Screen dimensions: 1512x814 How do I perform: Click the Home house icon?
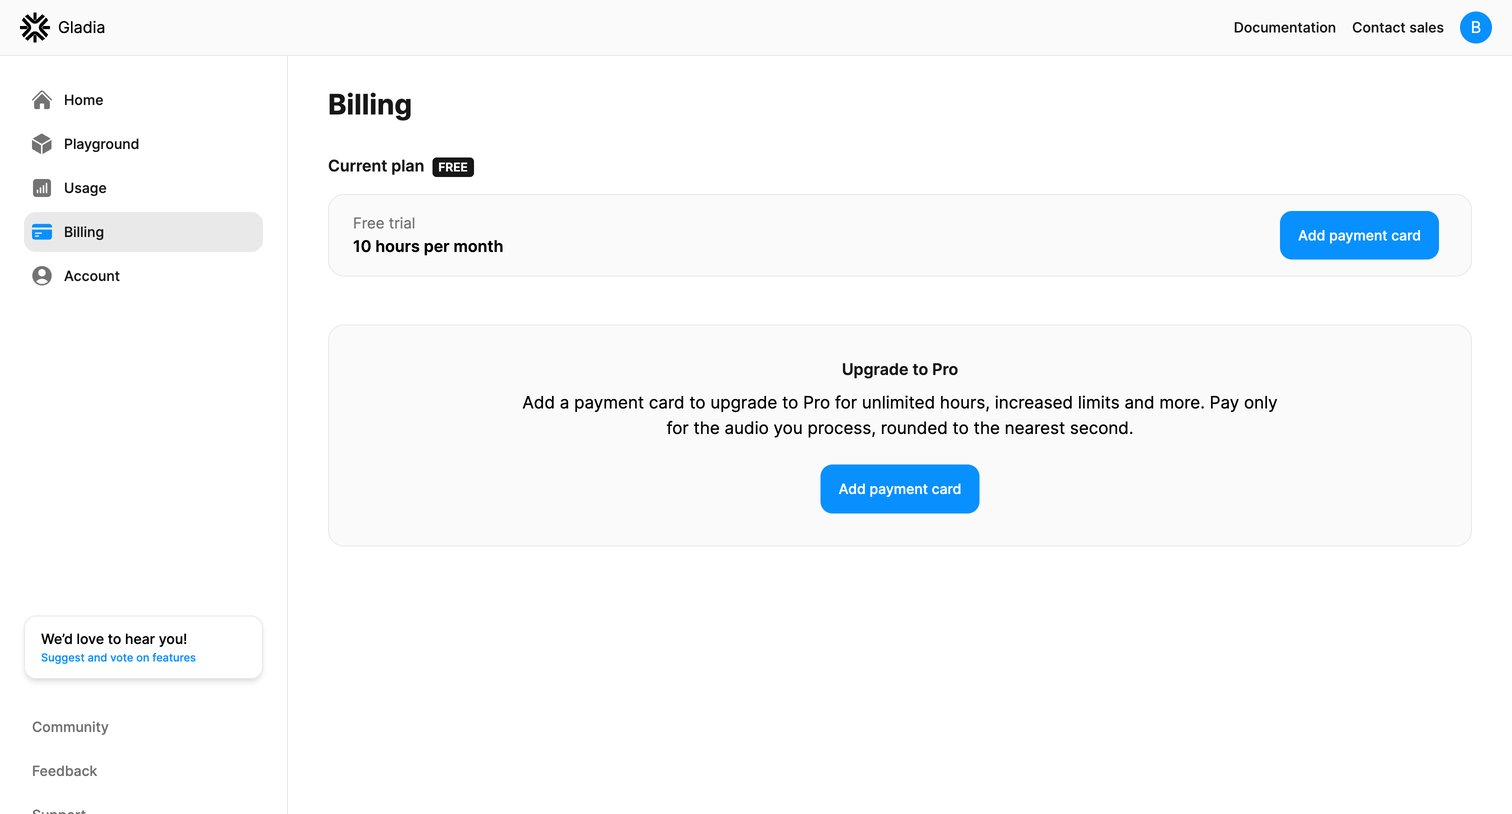click(42, 100)
